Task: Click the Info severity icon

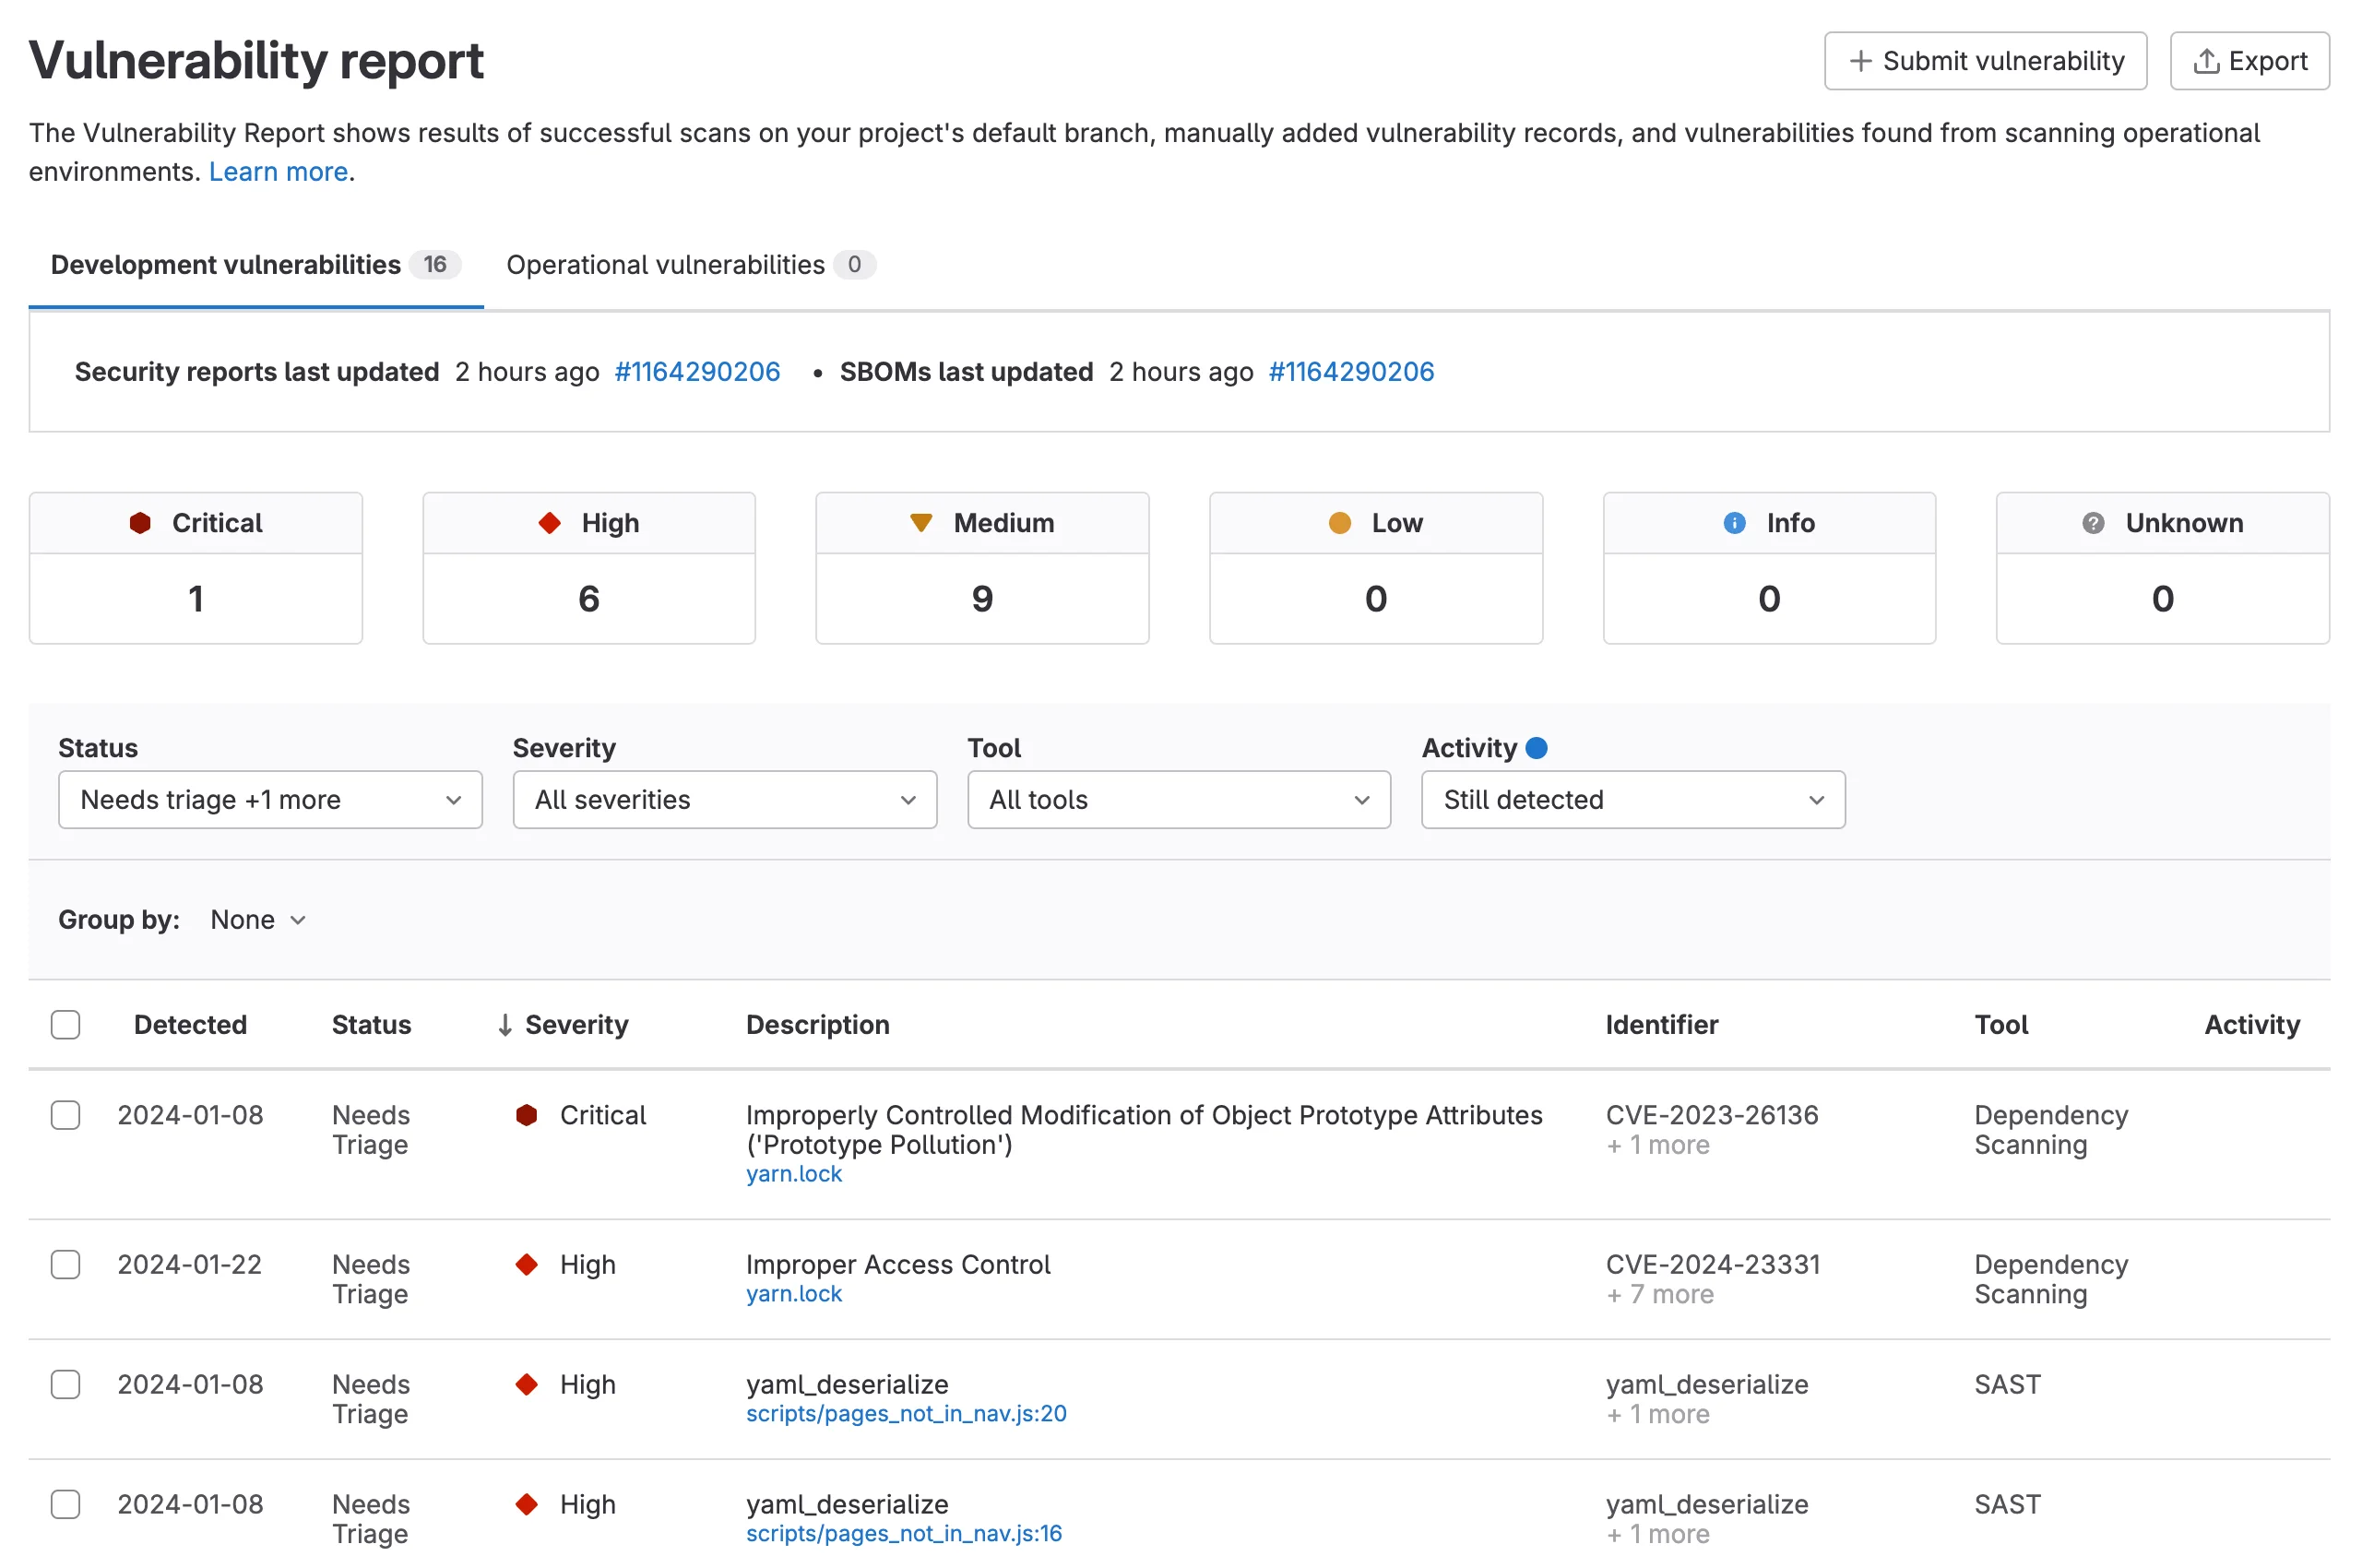Action: pyautogui.click(x=1734, y=523)
